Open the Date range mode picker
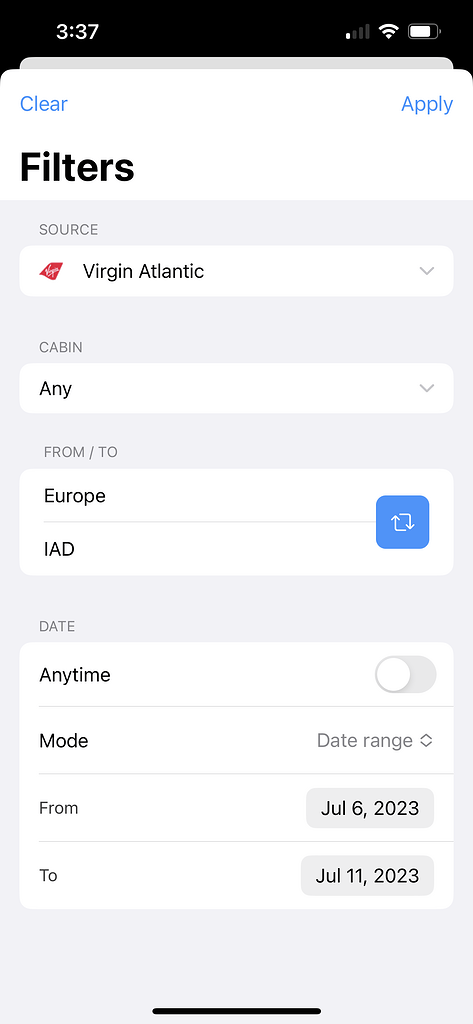This screenshot has width=473, height=1024. click(375, 740)
